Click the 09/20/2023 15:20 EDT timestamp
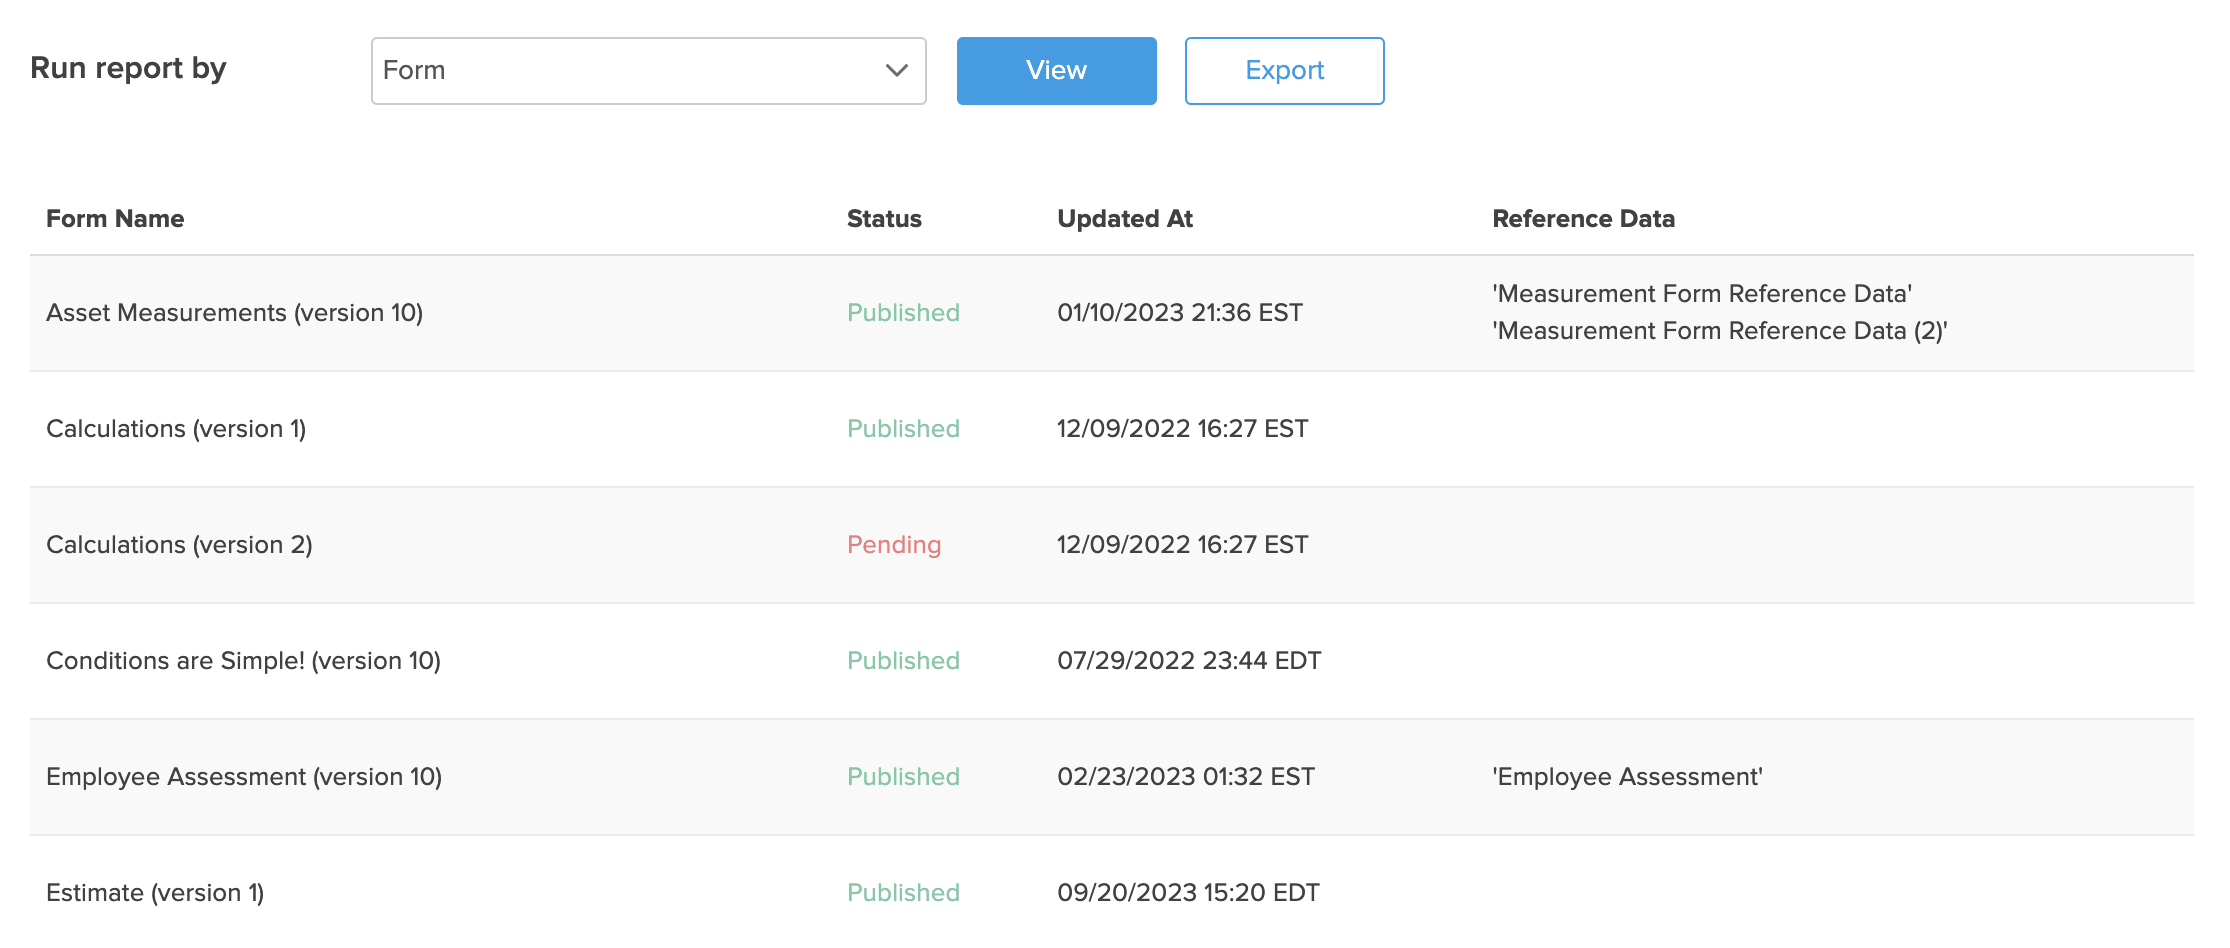 (x=1188, y=893)
